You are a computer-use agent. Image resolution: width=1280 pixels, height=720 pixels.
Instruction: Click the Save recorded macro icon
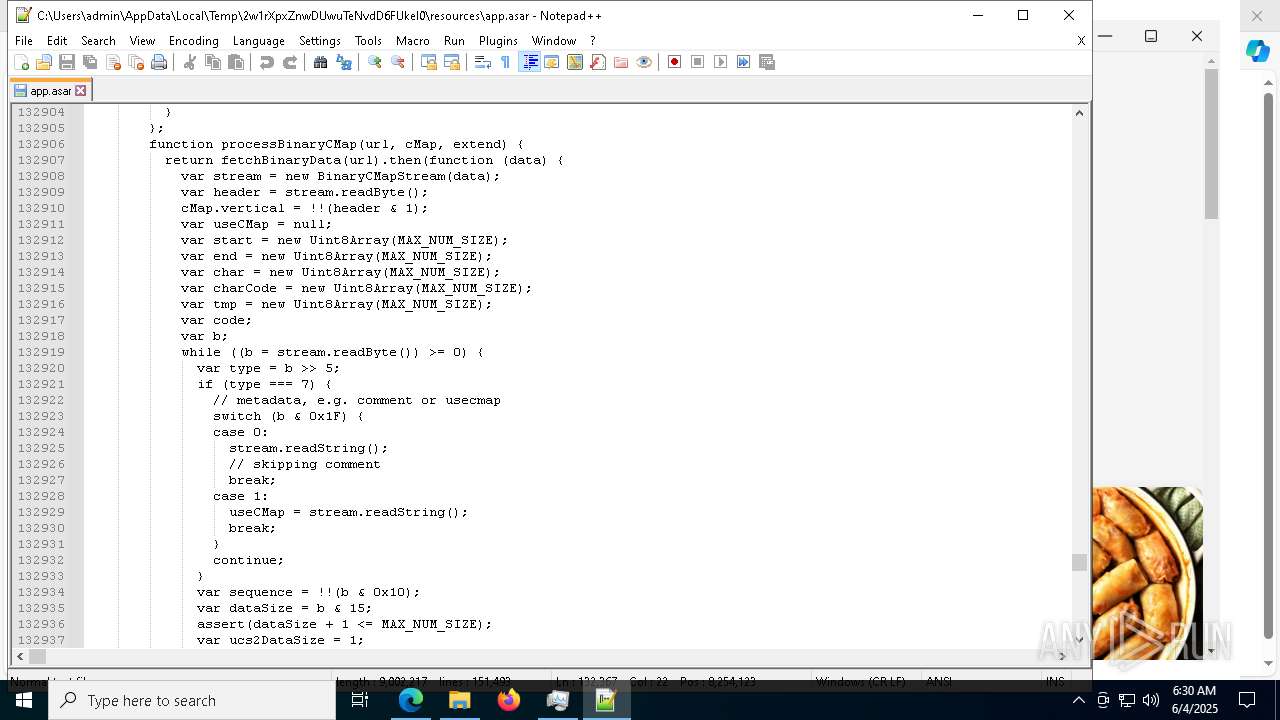click(x=767, y=62)
